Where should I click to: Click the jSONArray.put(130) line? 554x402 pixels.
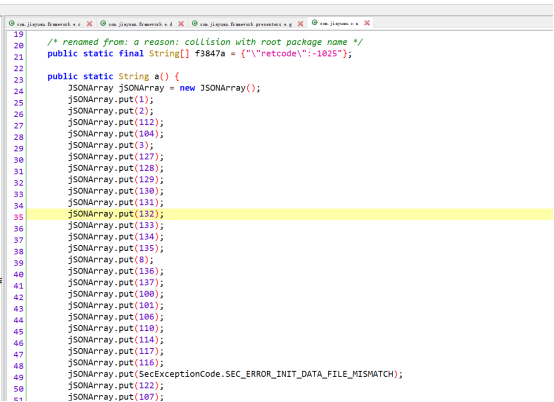click(x=116, y=191)
